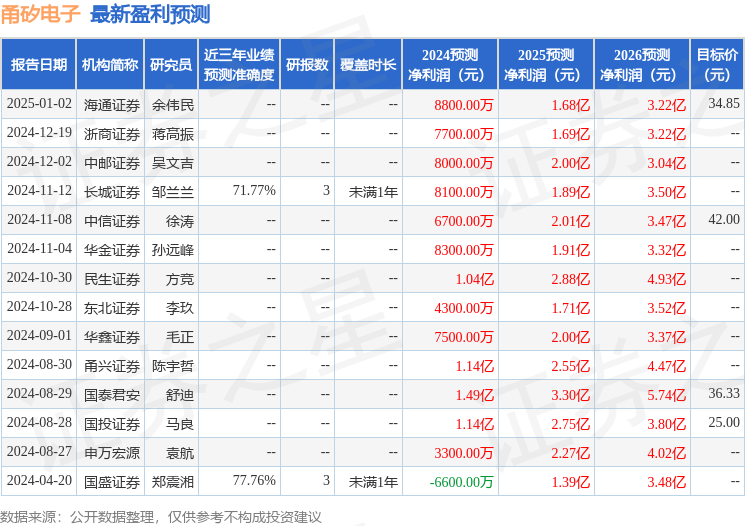Click the 4.47亿 forecast value
Screen dimensions: 745x526
666,366
